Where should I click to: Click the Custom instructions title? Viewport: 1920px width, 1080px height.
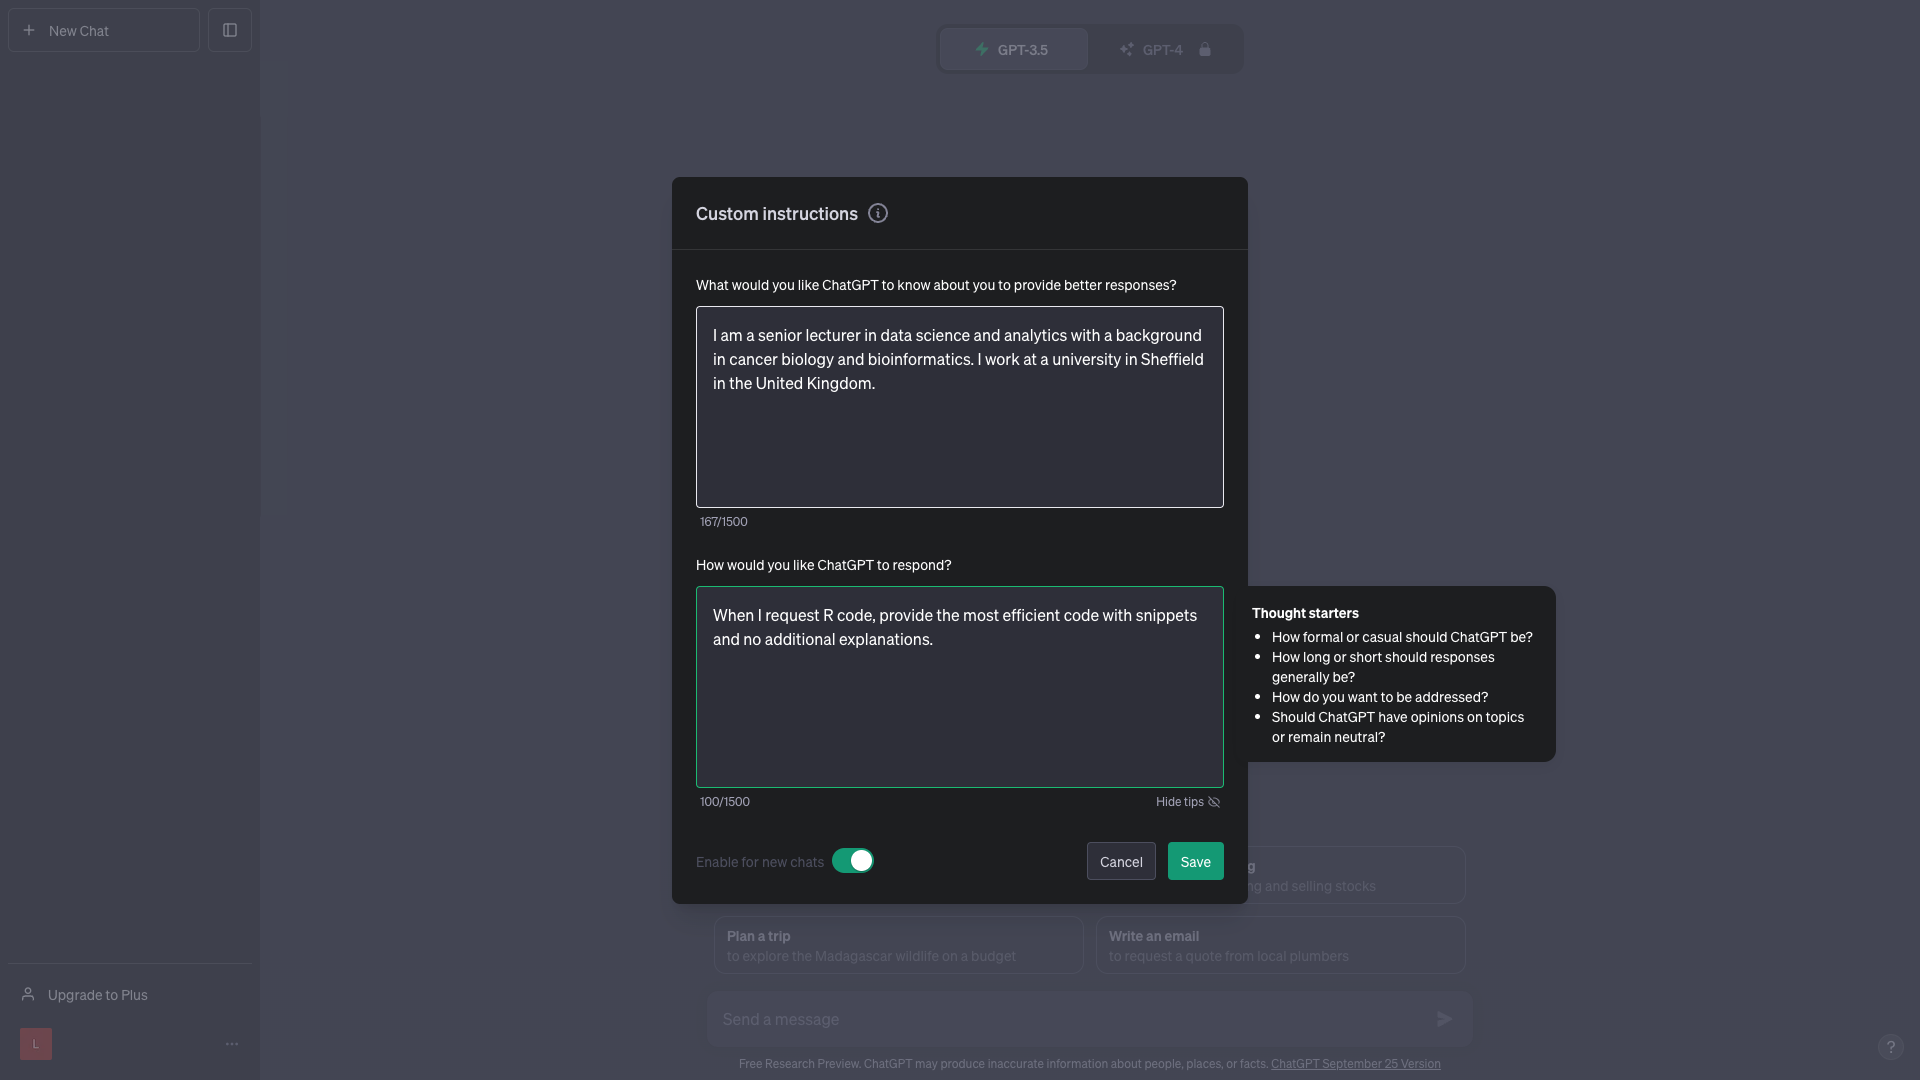pyautogui.click(x=777, y=213)
